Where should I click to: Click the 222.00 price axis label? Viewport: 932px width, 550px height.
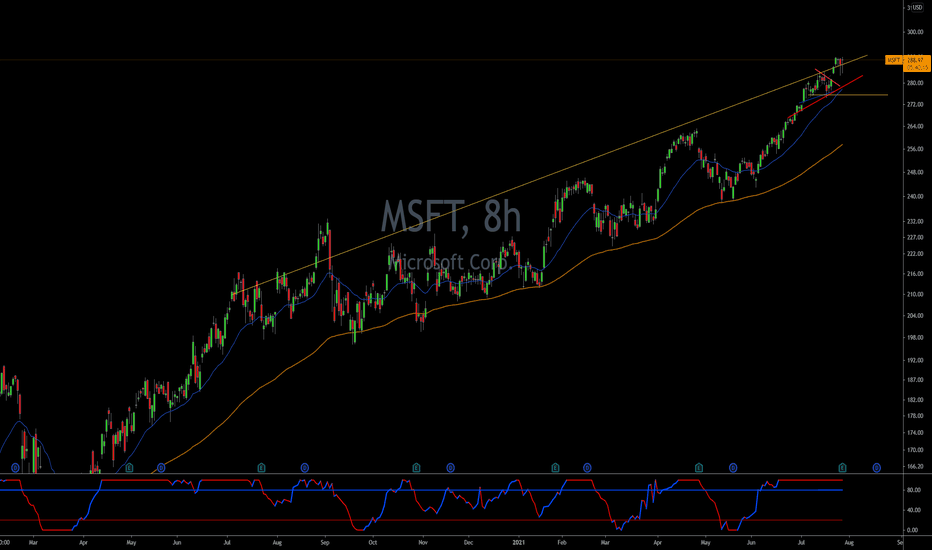(915, 254)
